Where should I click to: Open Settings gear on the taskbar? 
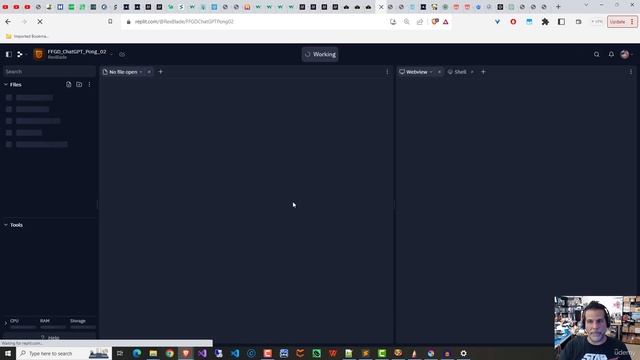coord(463,353)
